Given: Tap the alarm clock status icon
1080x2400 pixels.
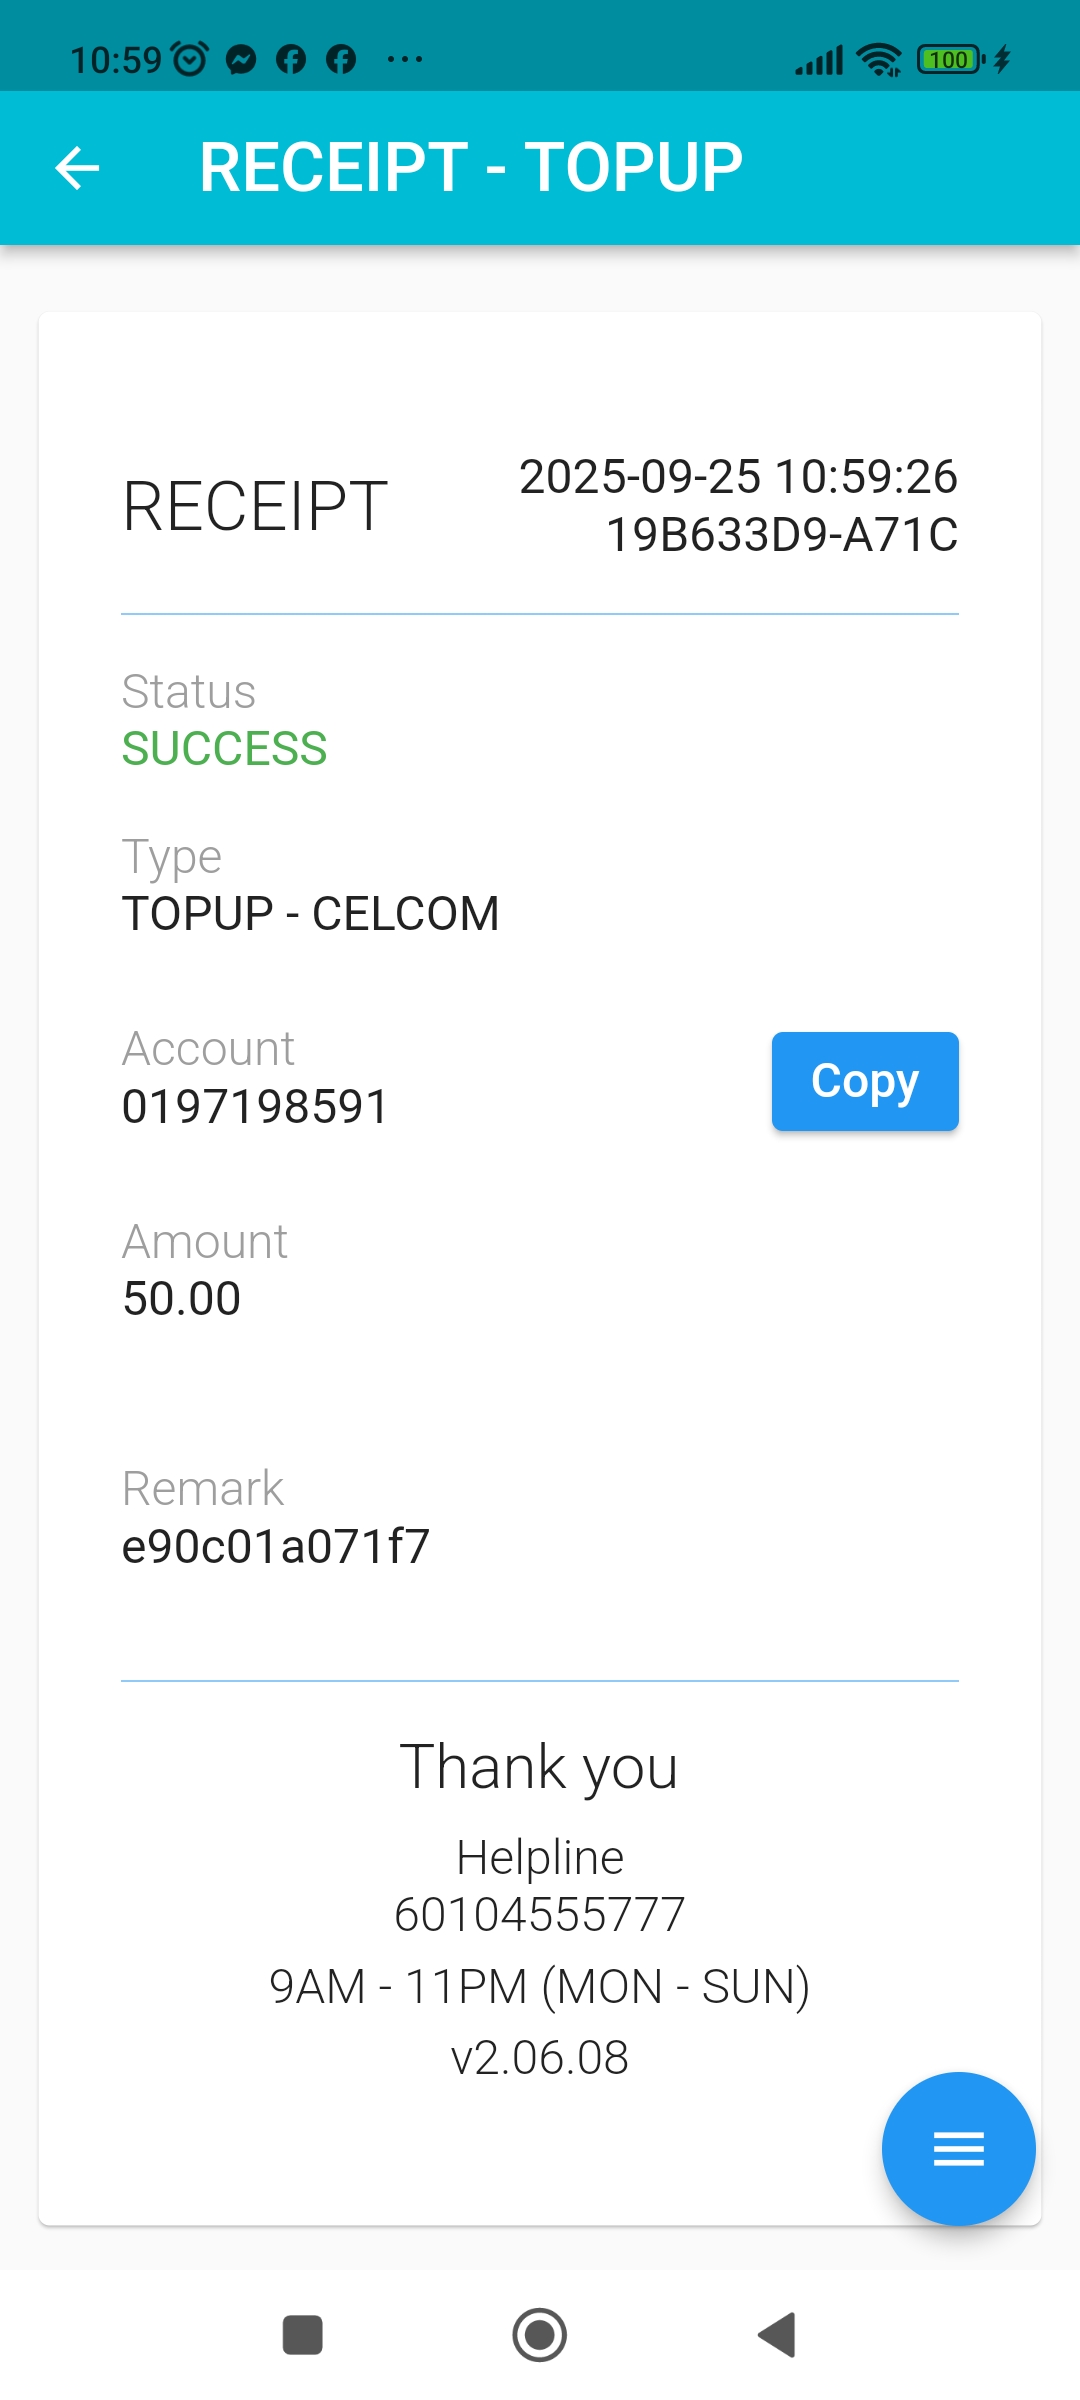Looking at the screenshot, I should coord(190,60).
